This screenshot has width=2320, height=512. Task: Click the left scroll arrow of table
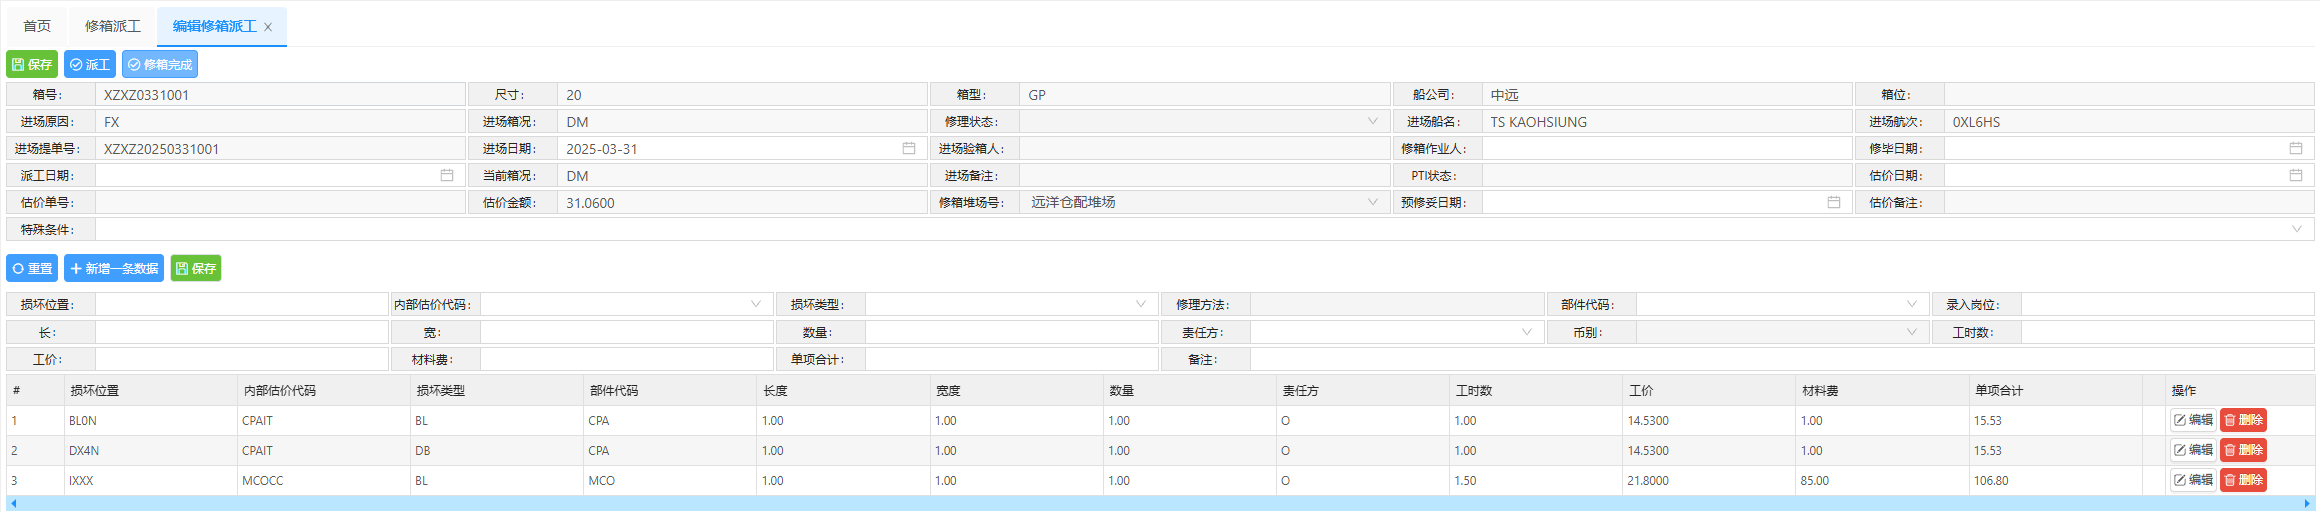pyautogui.click(x=13, y=503)
